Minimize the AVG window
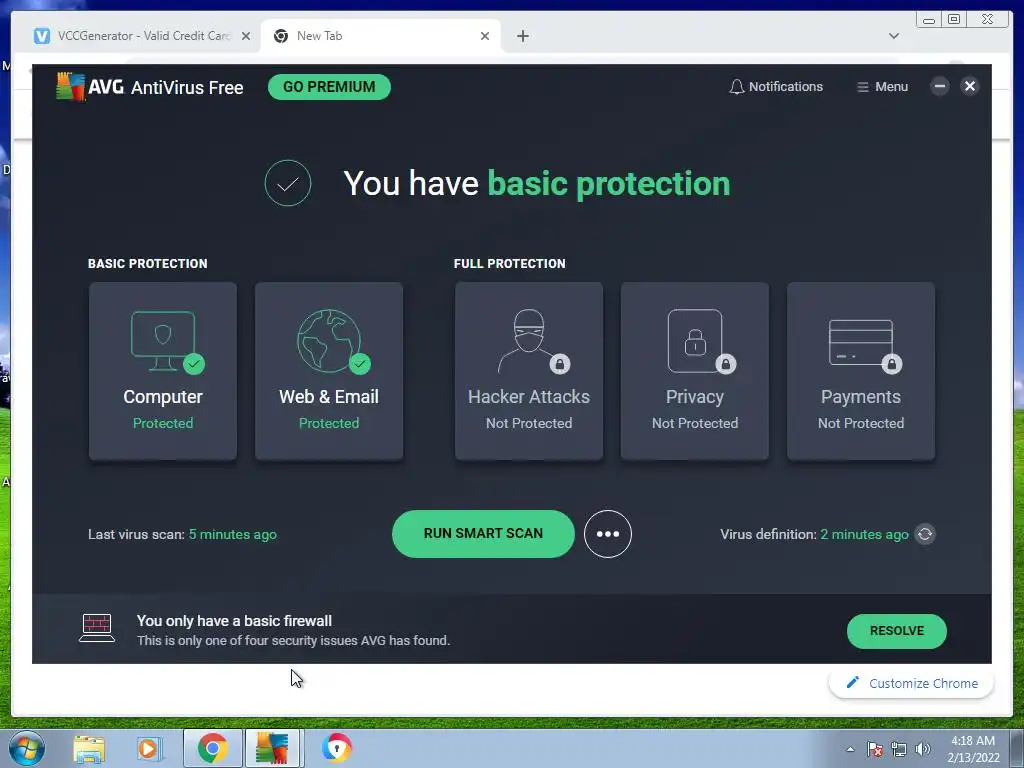Image resolution: width=1024 pixels, height=768 pixels. (940, 86)
